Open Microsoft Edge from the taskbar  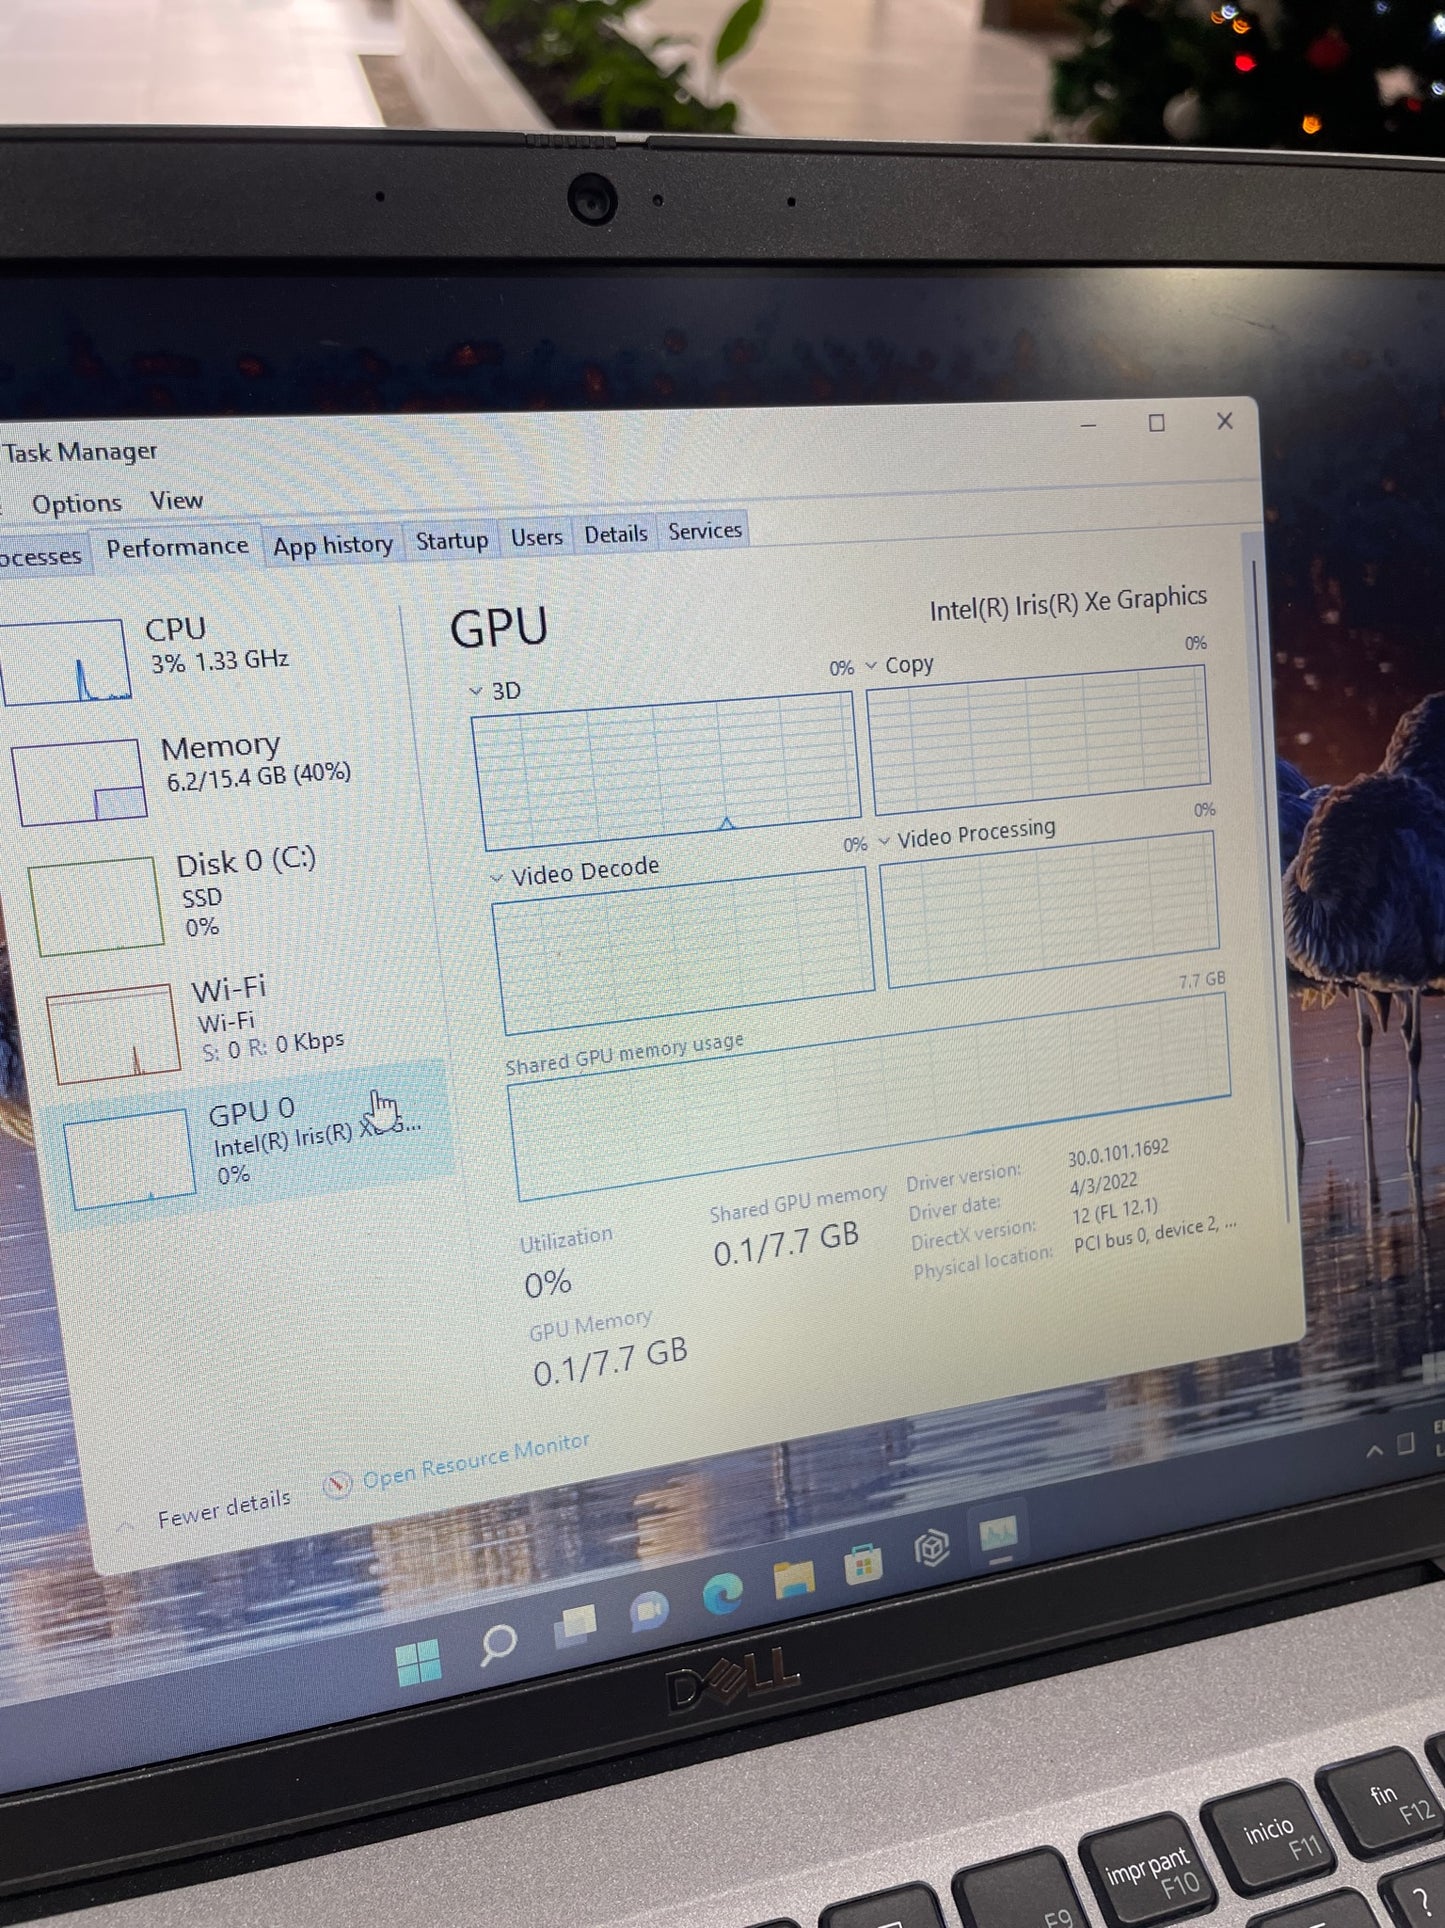click(722, 1593)
